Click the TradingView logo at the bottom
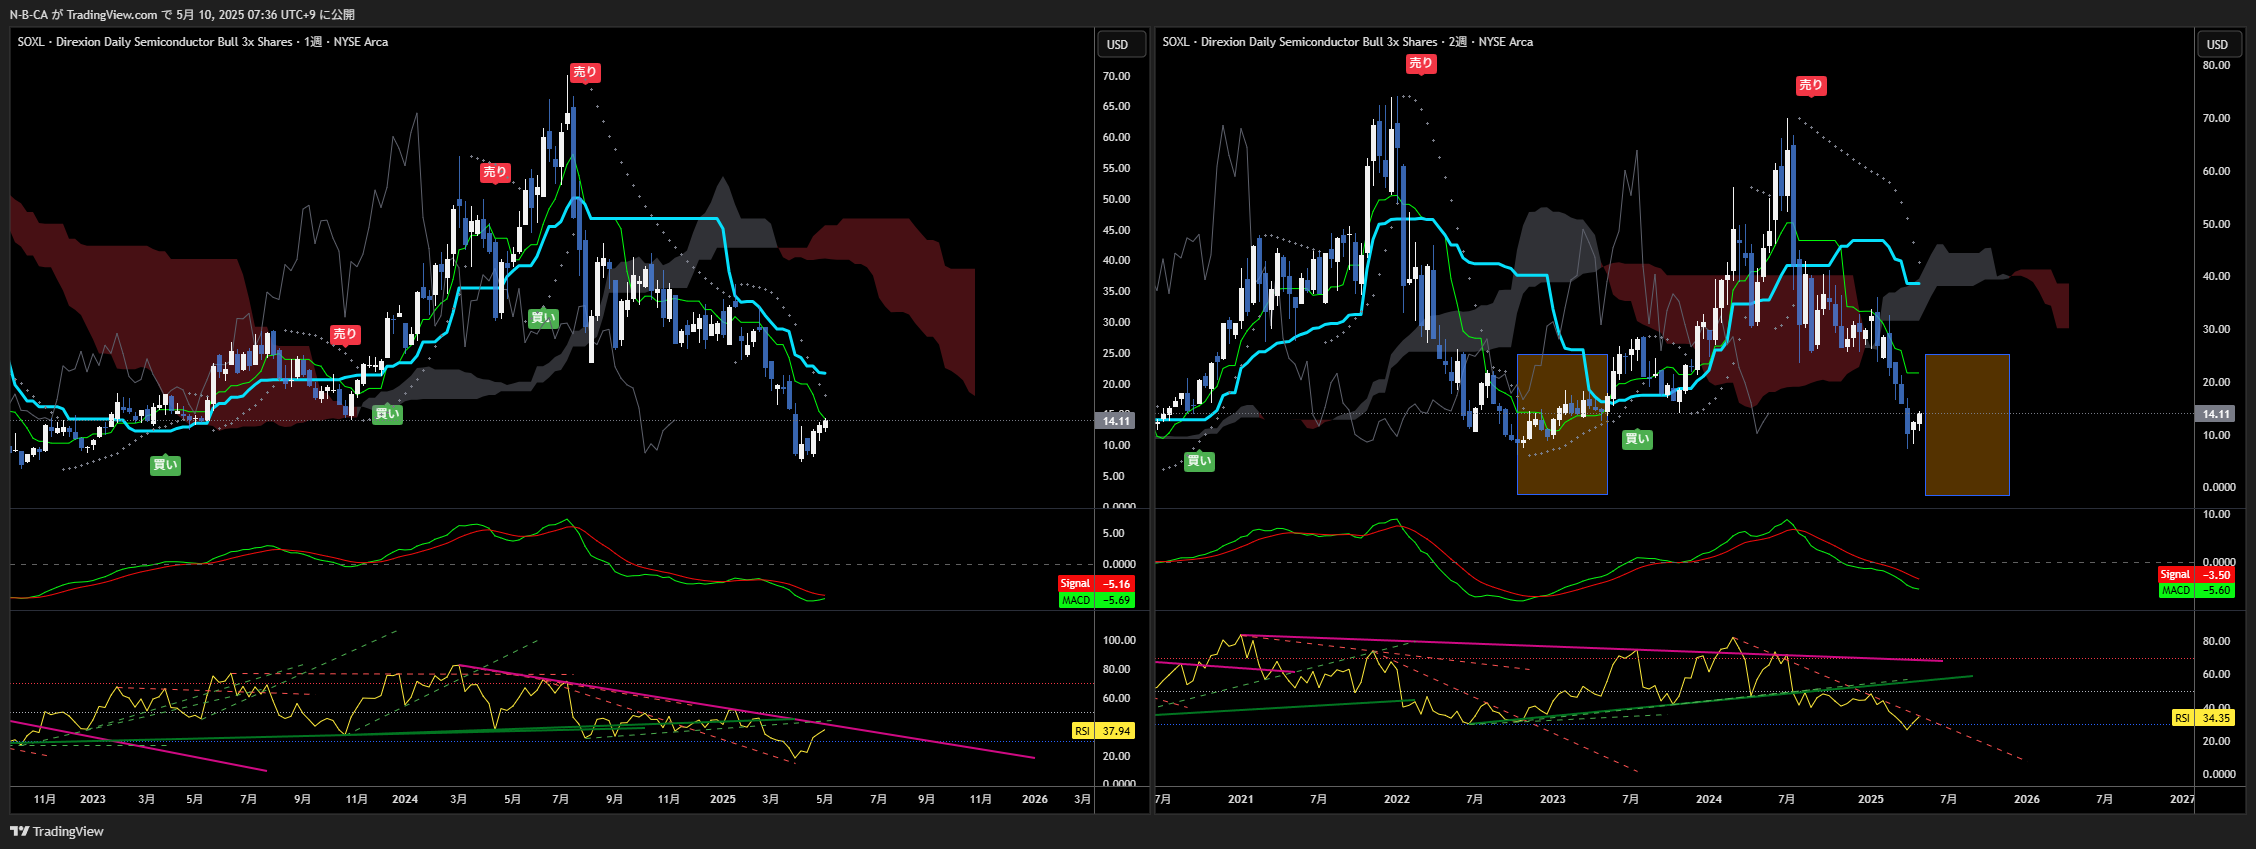Viewport: 2256px width, 849px height. tap(57, 831)
